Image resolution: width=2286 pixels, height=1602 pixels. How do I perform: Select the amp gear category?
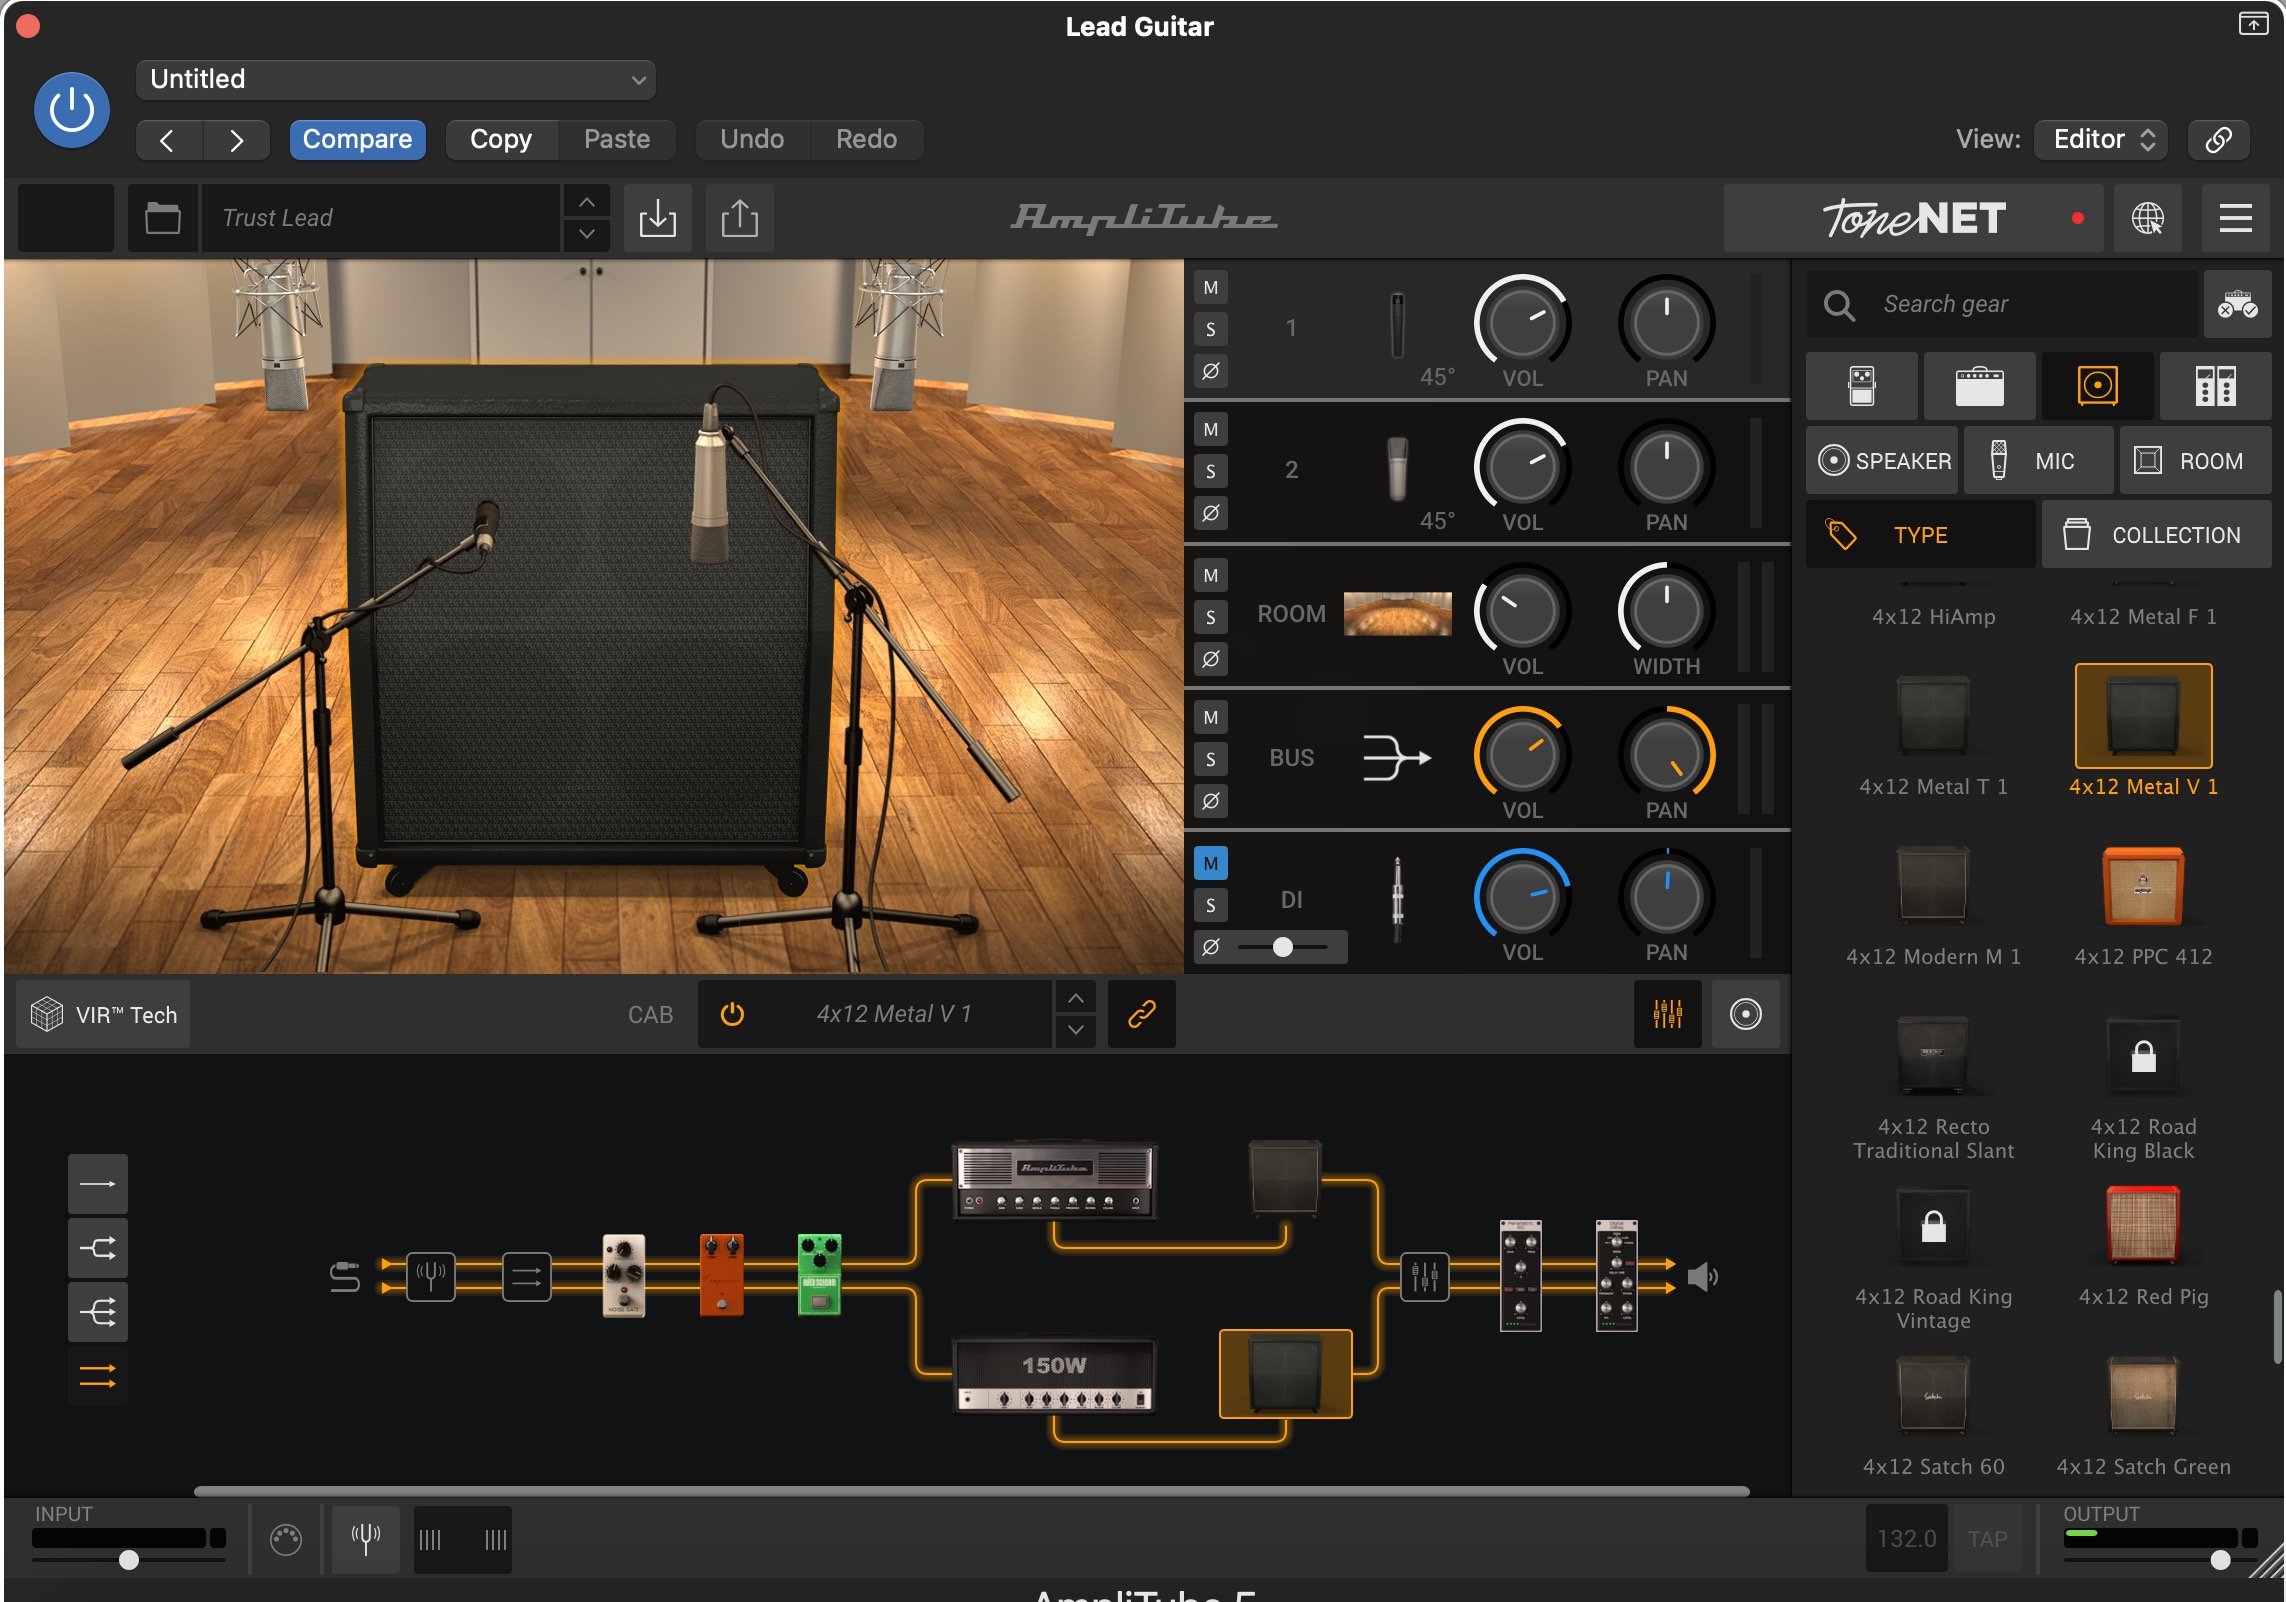pos(1979,385)
